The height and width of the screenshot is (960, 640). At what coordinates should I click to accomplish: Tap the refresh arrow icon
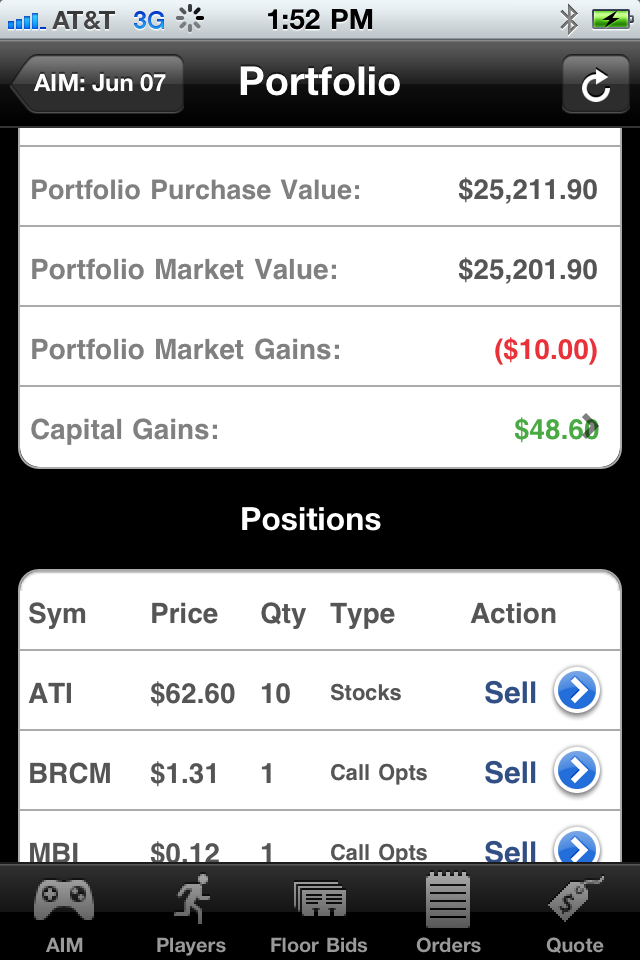[x=596, y=85]
